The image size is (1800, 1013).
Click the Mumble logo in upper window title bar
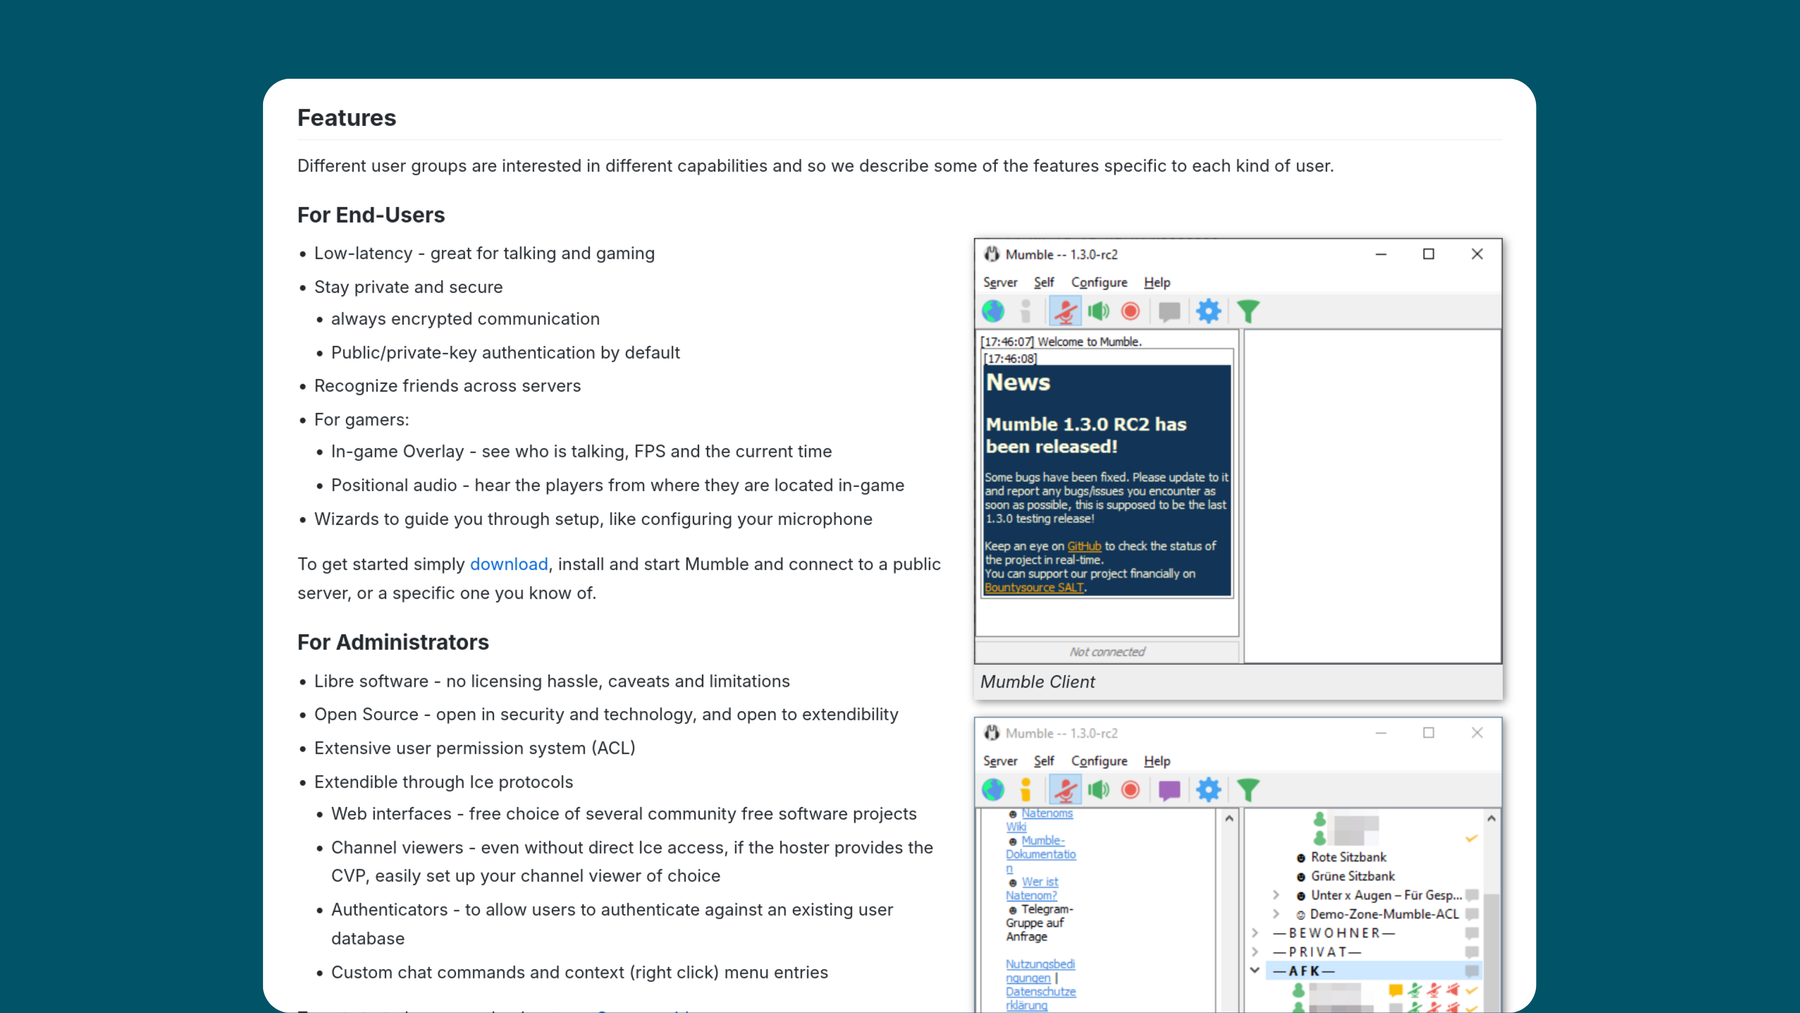point(991,254)
